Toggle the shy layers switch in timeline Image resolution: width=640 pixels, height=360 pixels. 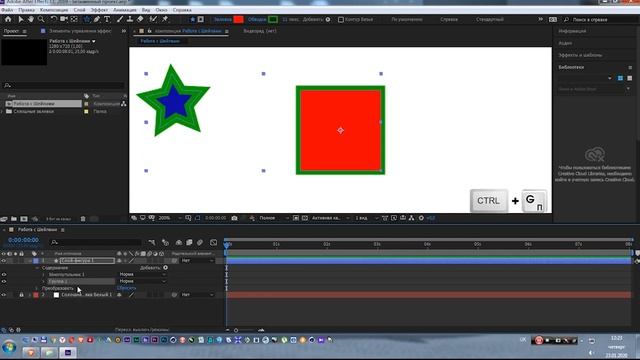pos(179,242)
